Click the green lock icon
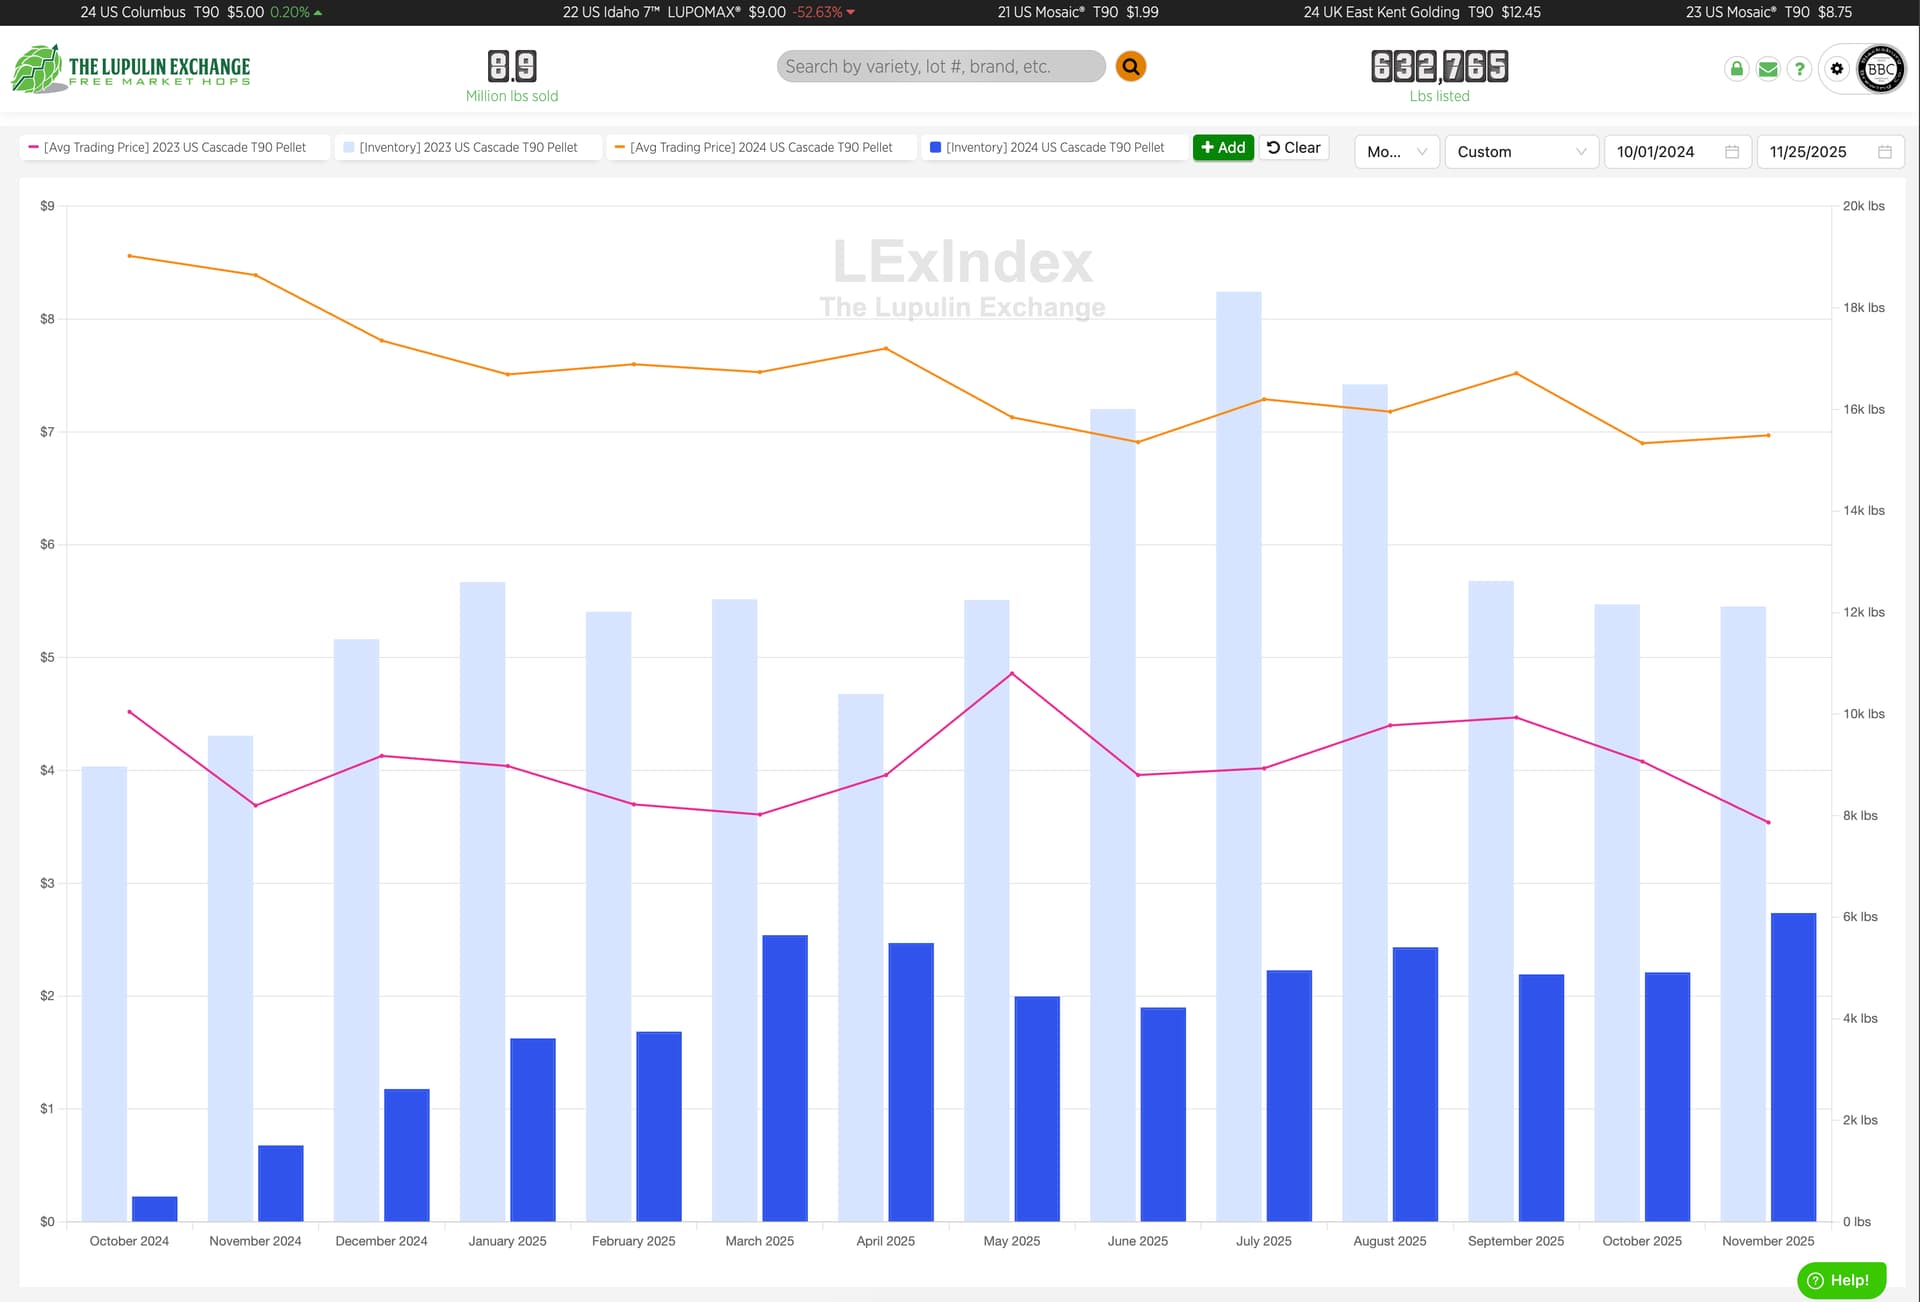The height and width of the screenshot is (1302, 1920). (x=1737, y=69)
